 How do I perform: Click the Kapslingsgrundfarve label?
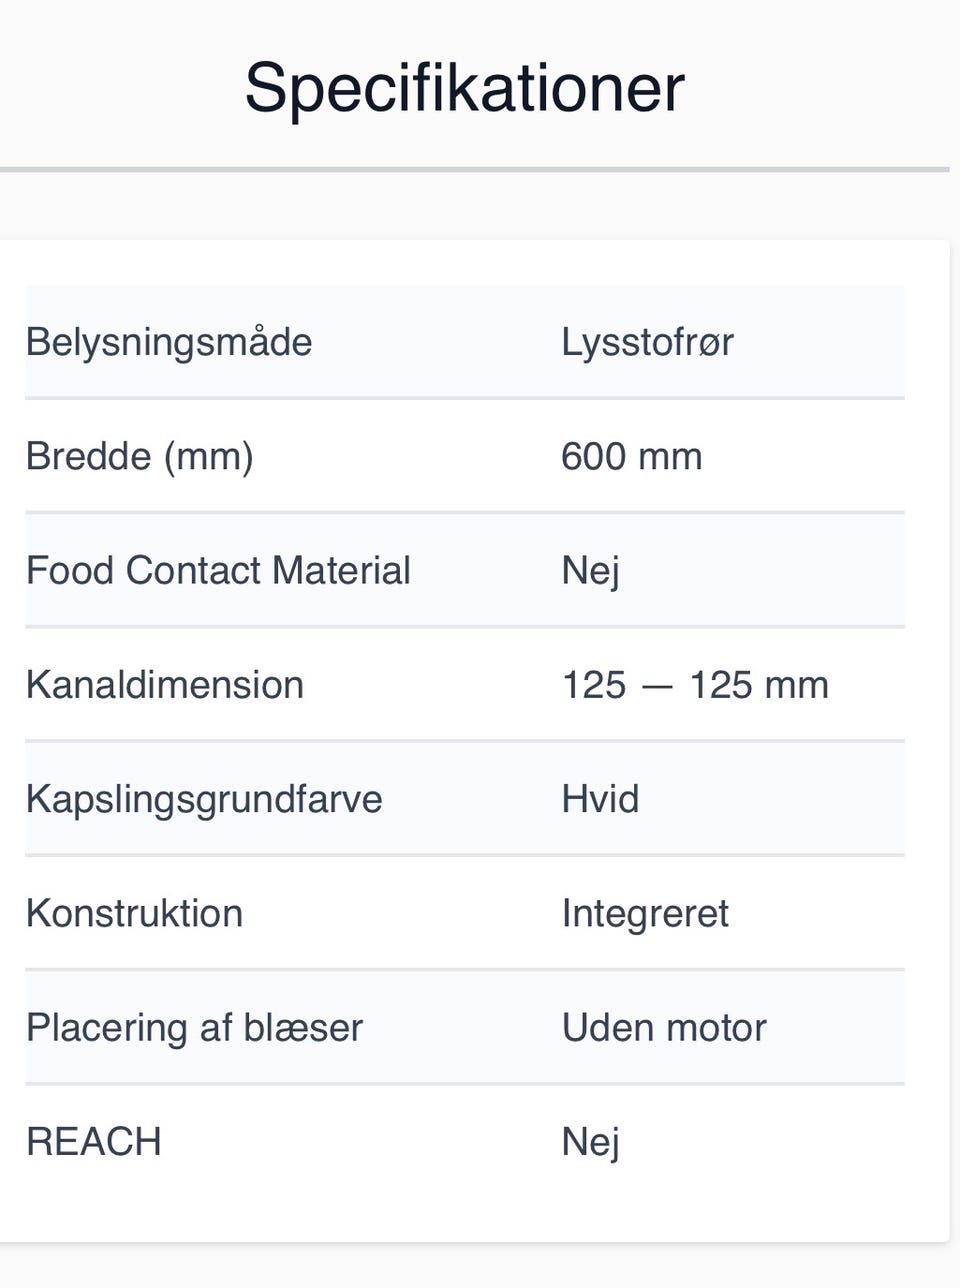point(204,799)
